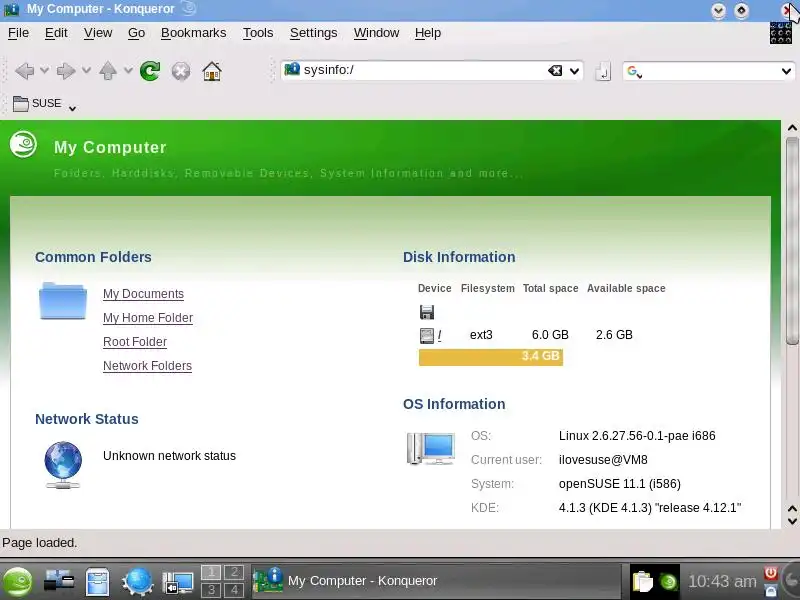Open the desktop icon next to start menu

59,581
